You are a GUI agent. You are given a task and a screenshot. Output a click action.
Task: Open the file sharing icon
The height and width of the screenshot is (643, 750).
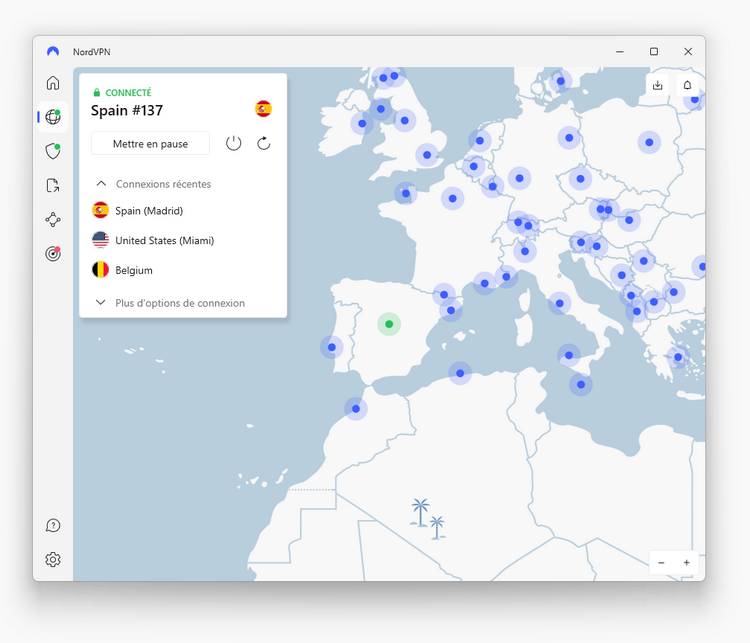click(x=53, y=185)
